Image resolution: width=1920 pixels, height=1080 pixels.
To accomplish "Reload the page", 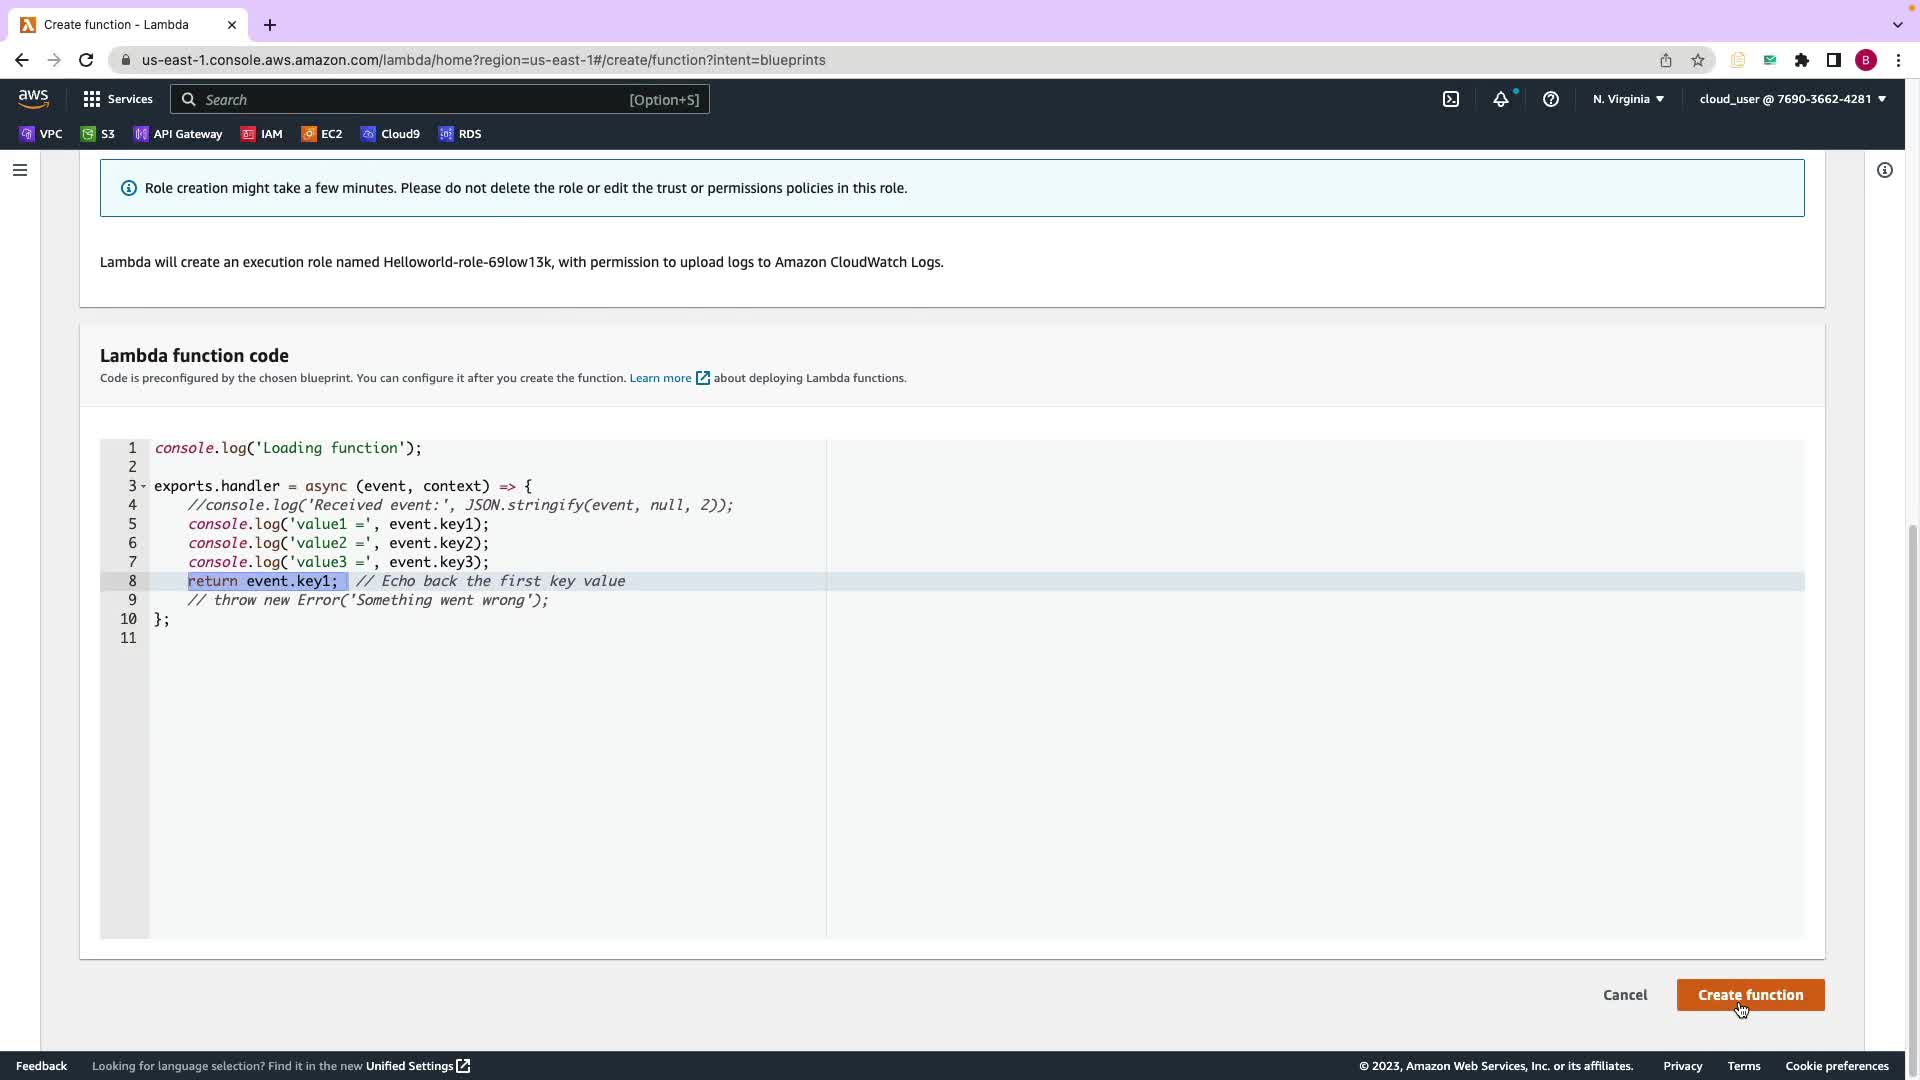I will (x=86, y=60).
